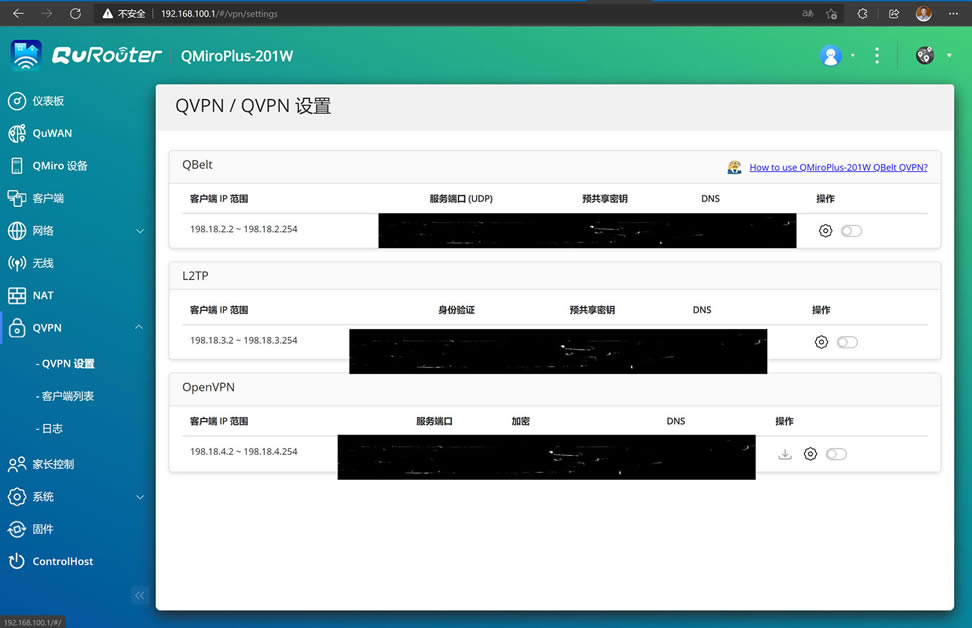This screenshot has width=972, height=628.
Task: Click the 不安全 security warning indicator
Action: pyautogui.click(x=124, y=14)
